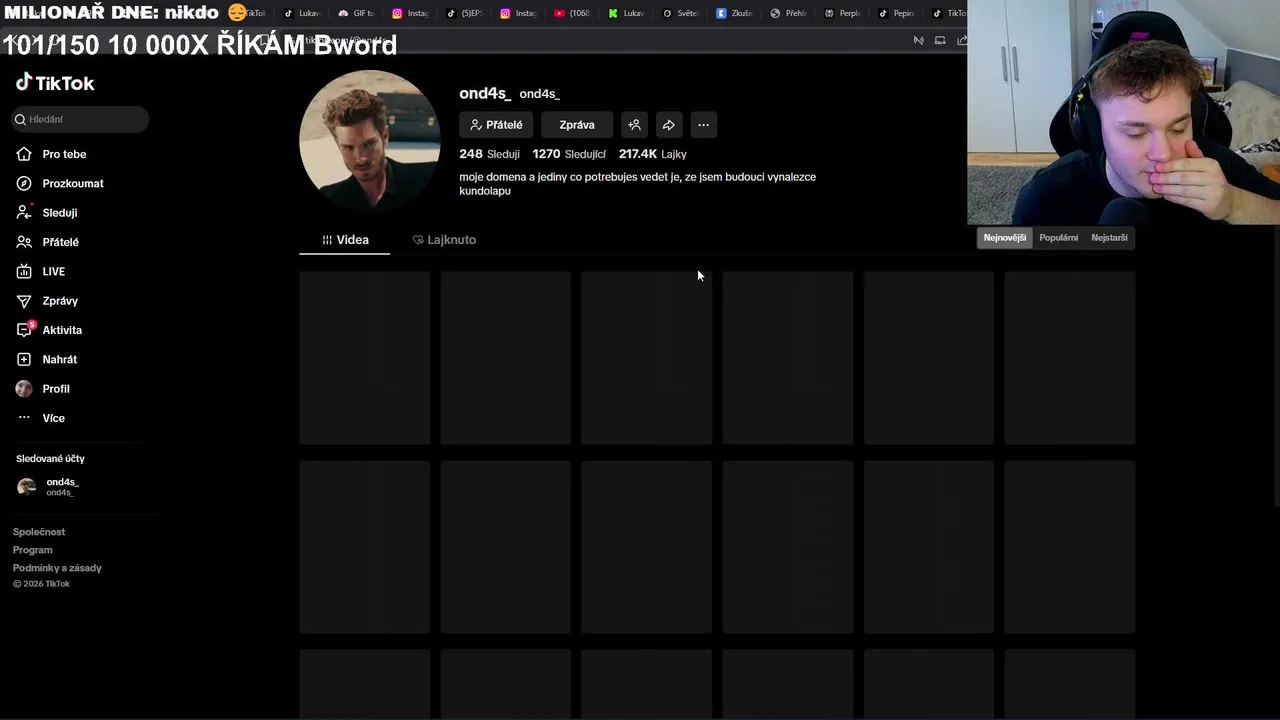Click the Přátelé button on profile

(x=496, y=125)
